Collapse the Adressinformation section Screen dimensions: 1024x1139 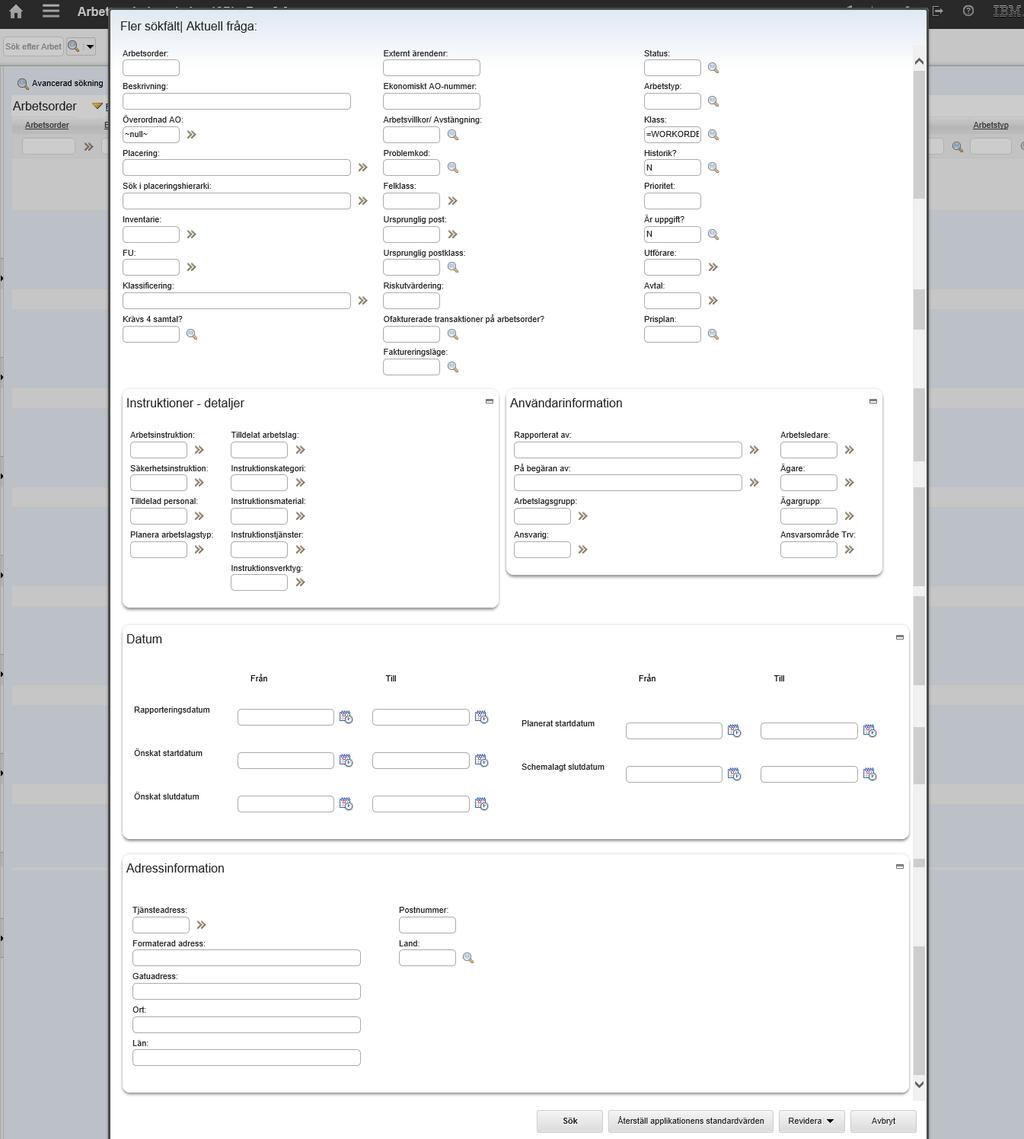coord(900,866)
